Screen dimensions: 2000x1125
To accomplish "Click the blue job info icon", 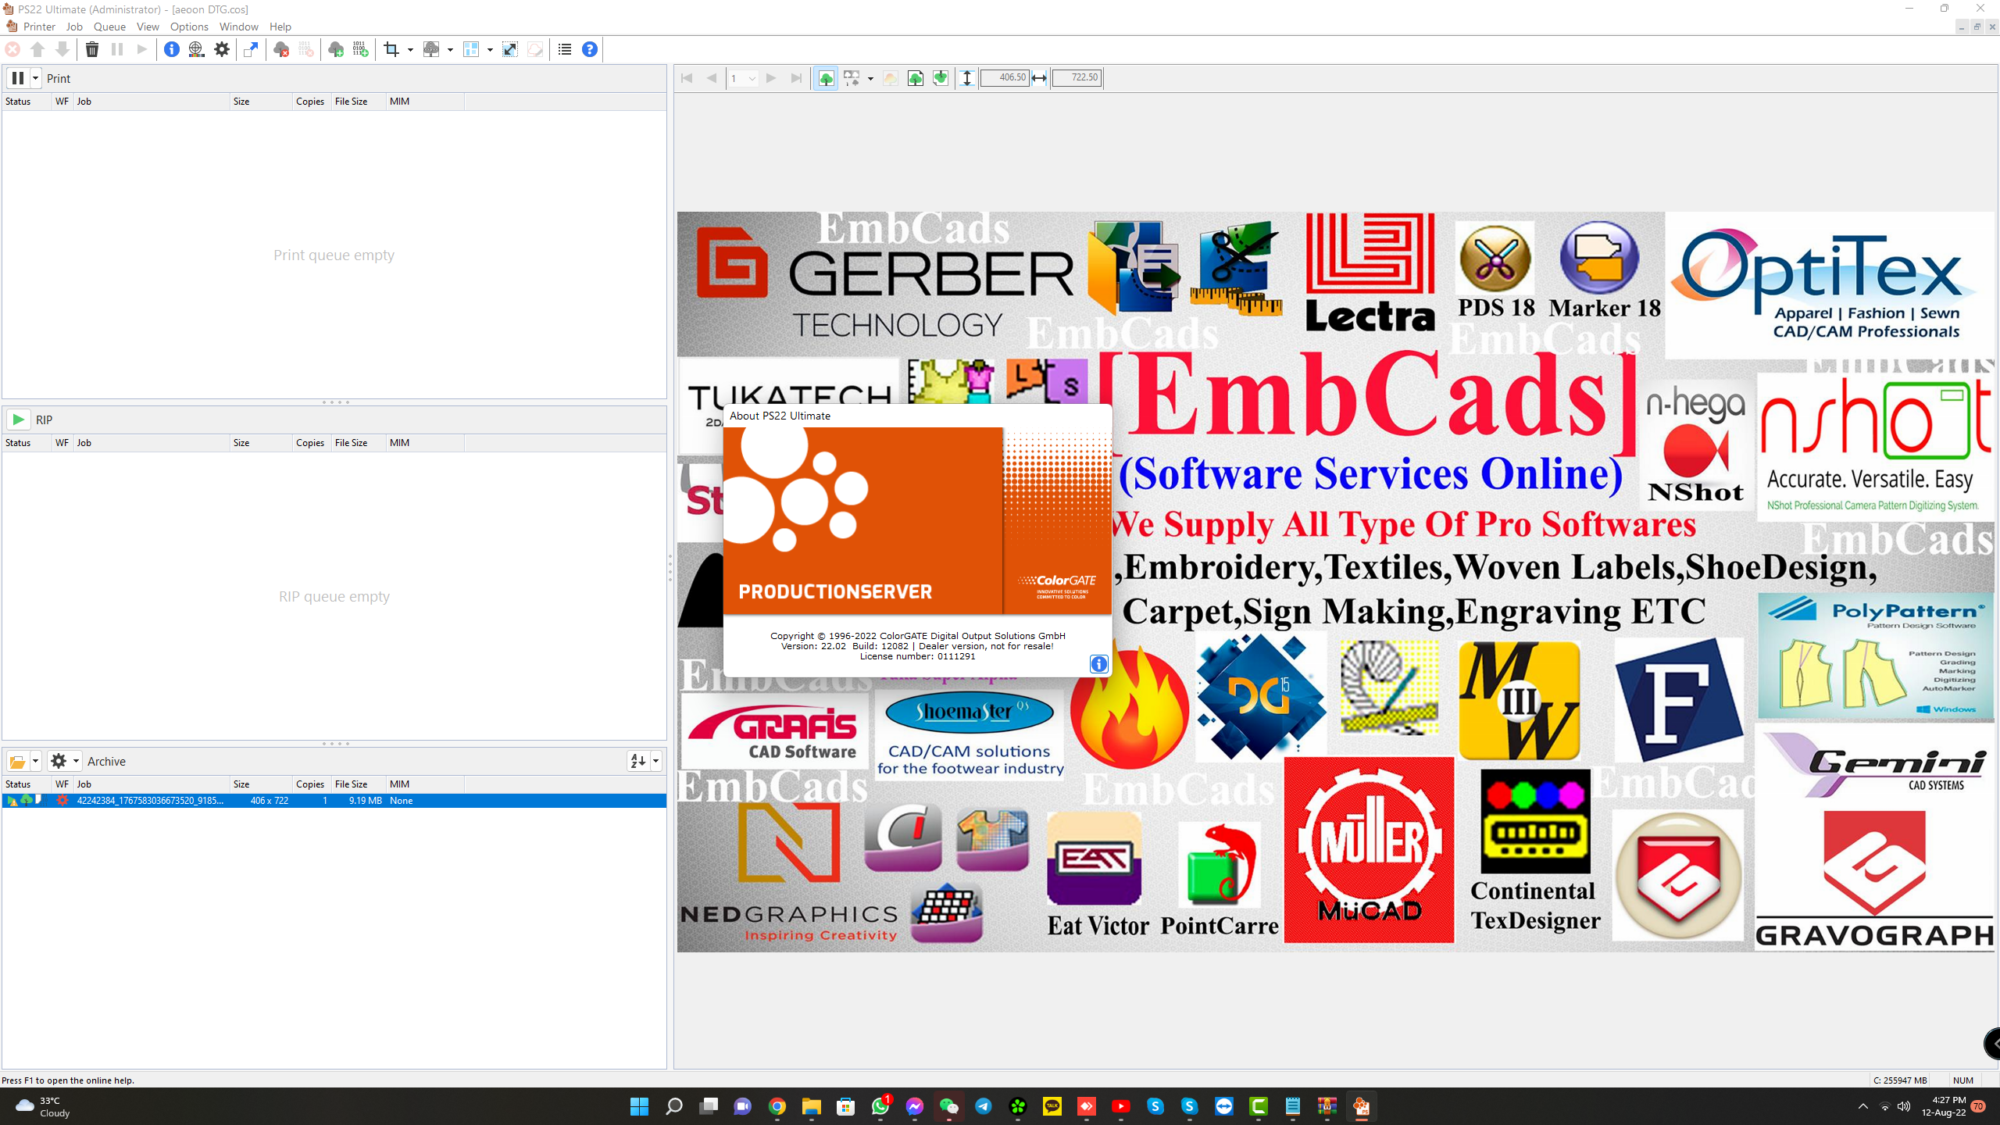I will 172,49.
